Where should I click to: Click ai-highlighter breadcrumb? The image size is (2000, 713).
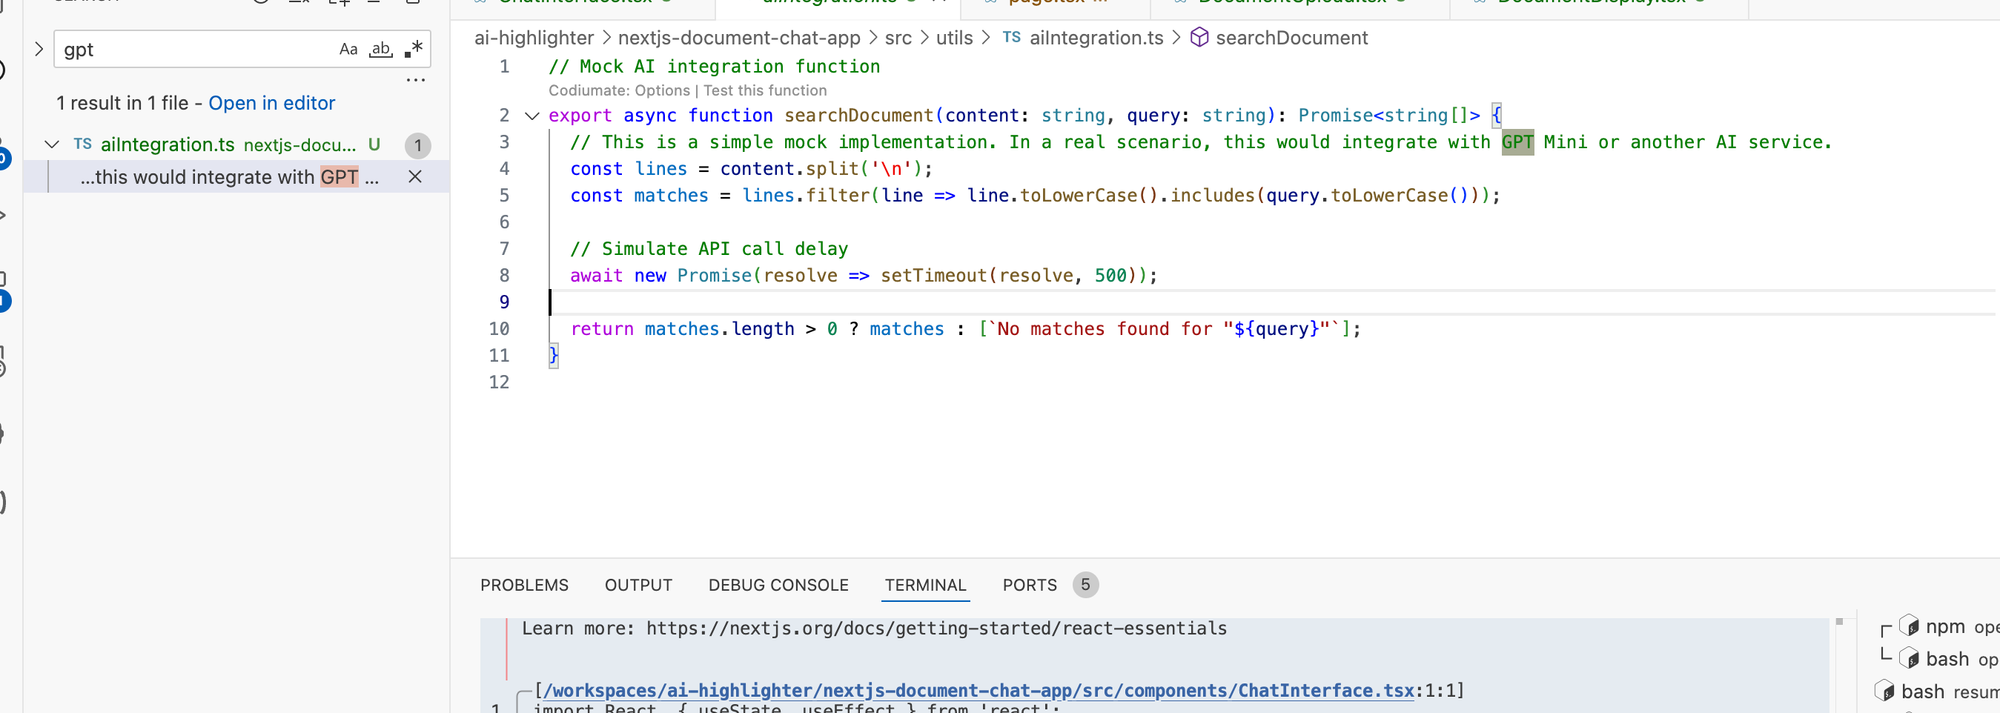[x=534, y=38]
